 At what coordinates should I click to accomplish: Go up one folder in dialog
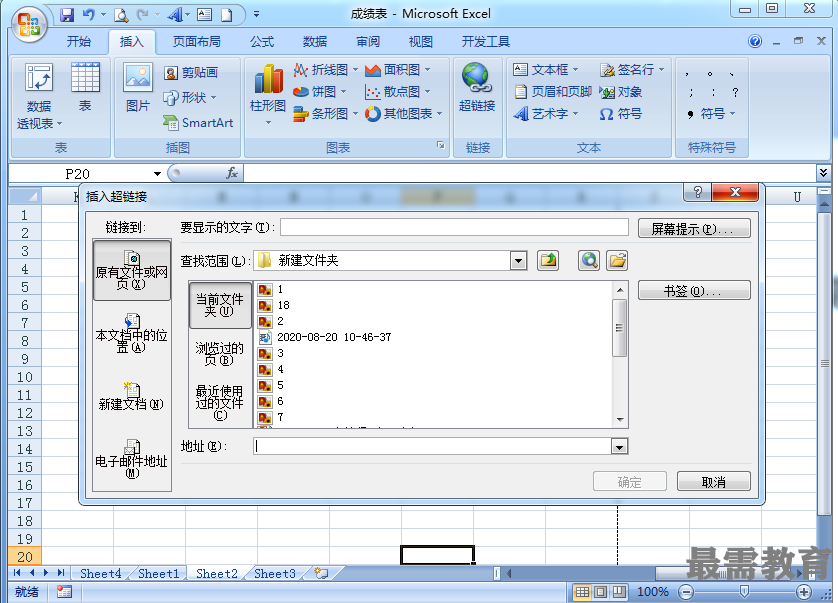pyautogui.click(x=548, y=261)
